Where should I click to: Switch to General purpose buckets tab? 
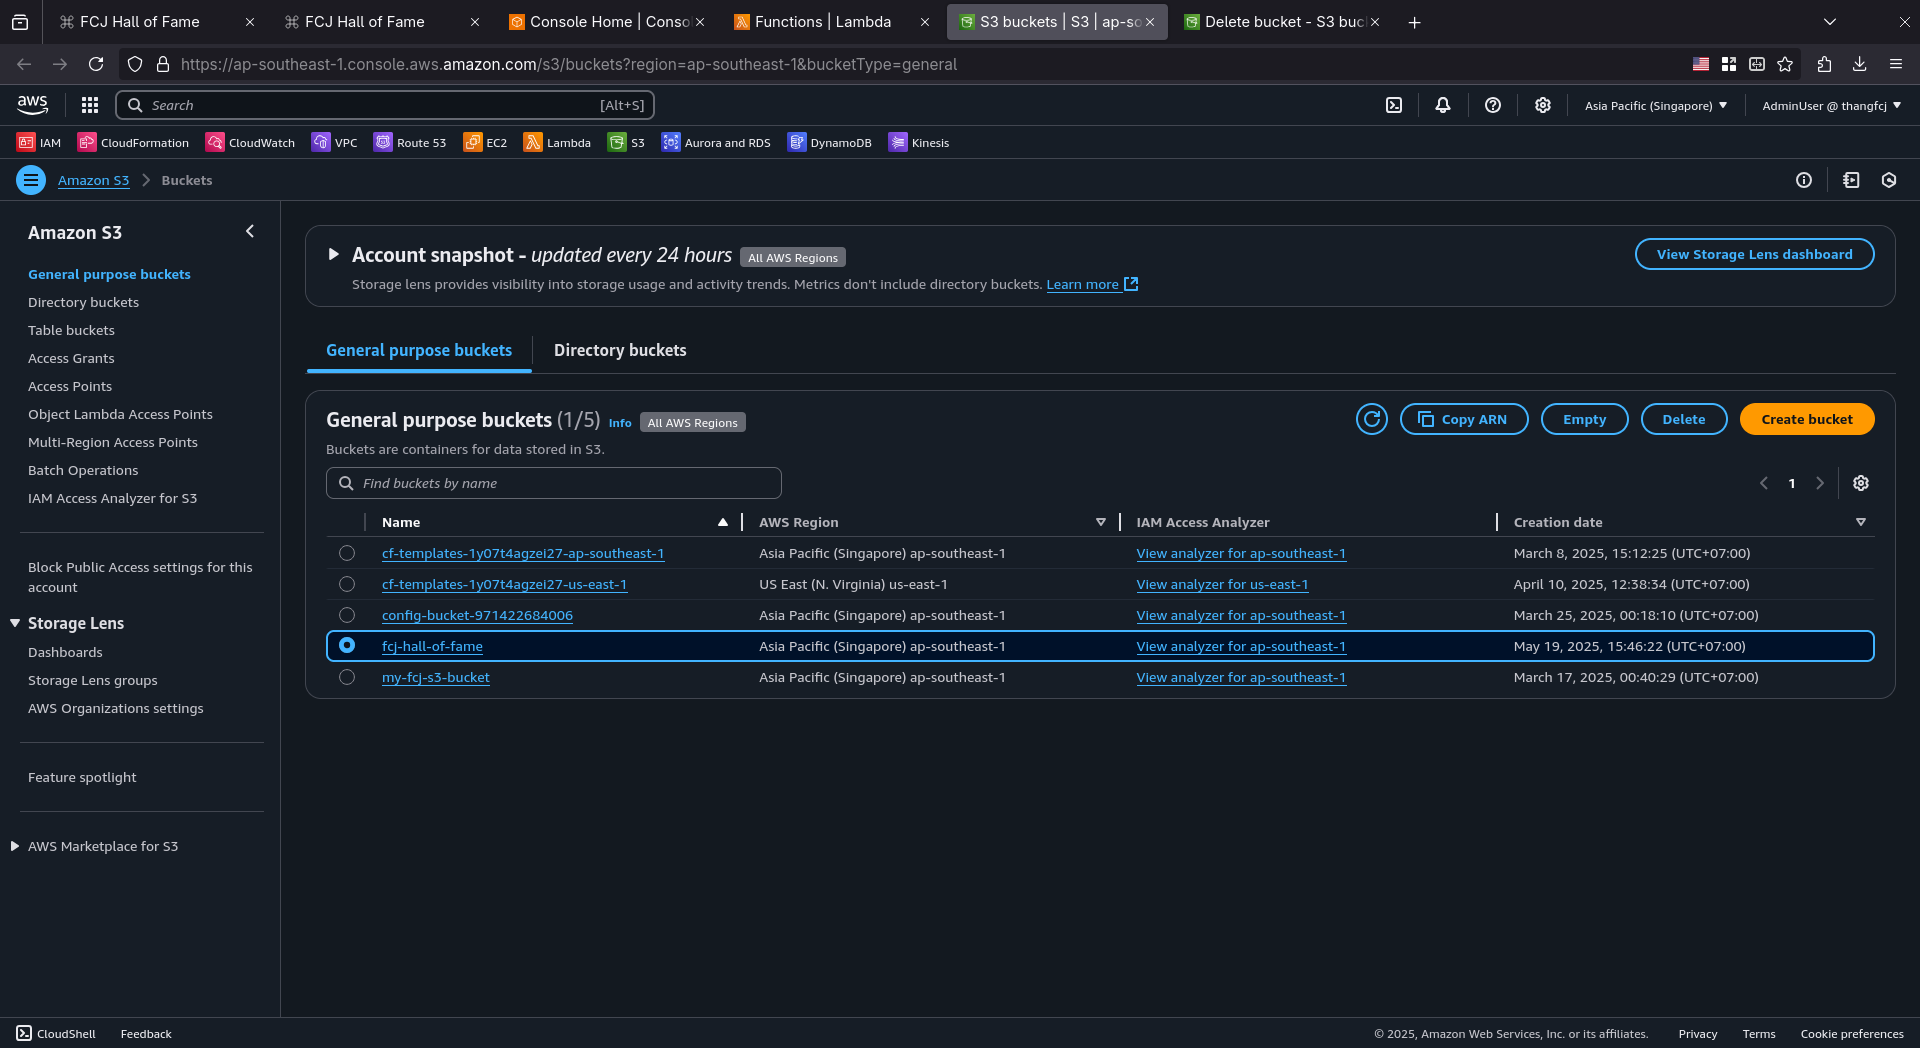pos(419,351)
